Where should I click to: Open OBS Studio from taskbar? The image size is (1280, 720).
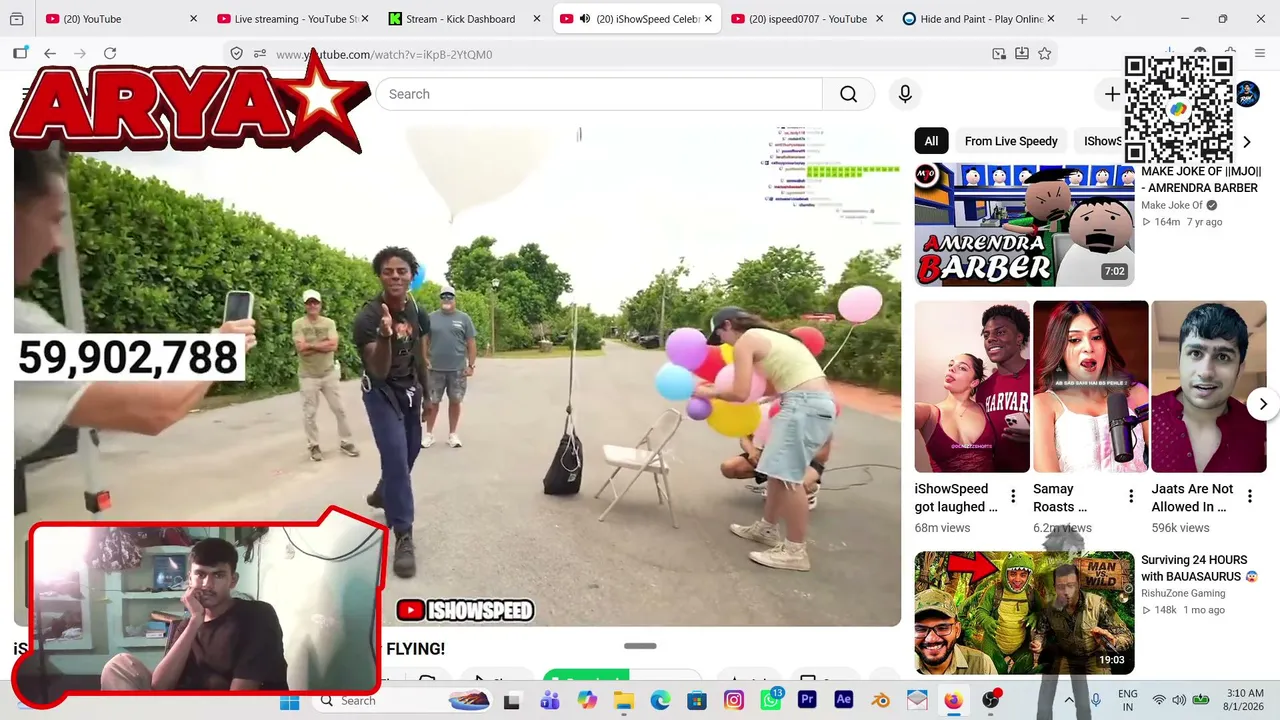990,700
